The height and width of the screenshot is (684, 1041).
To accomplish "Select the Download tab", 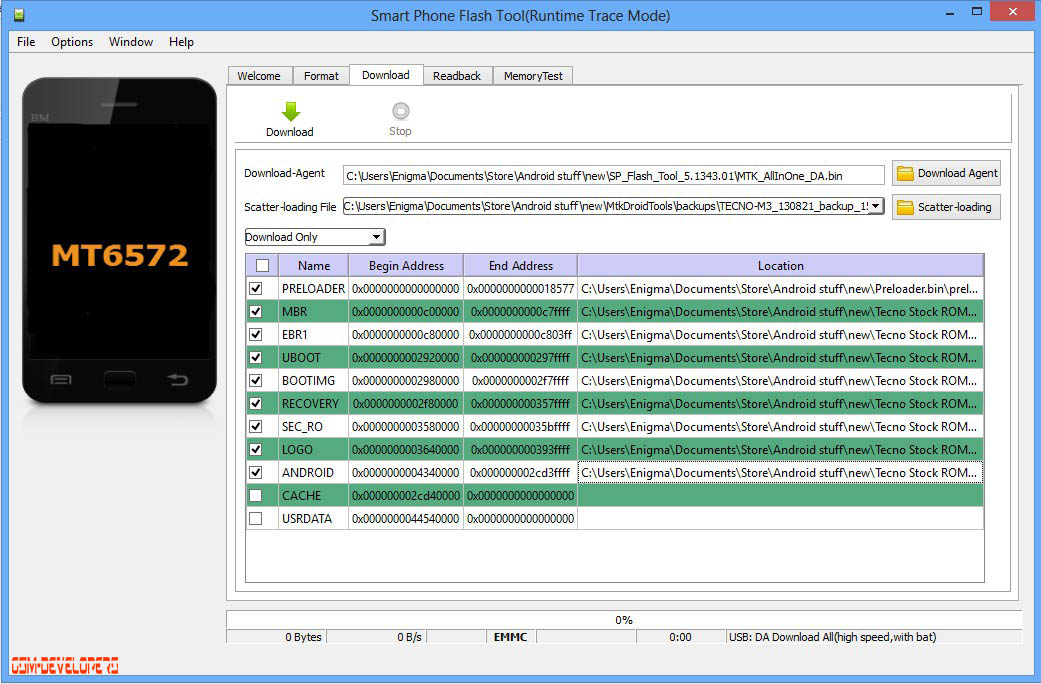I will click(x=386, y=75).
